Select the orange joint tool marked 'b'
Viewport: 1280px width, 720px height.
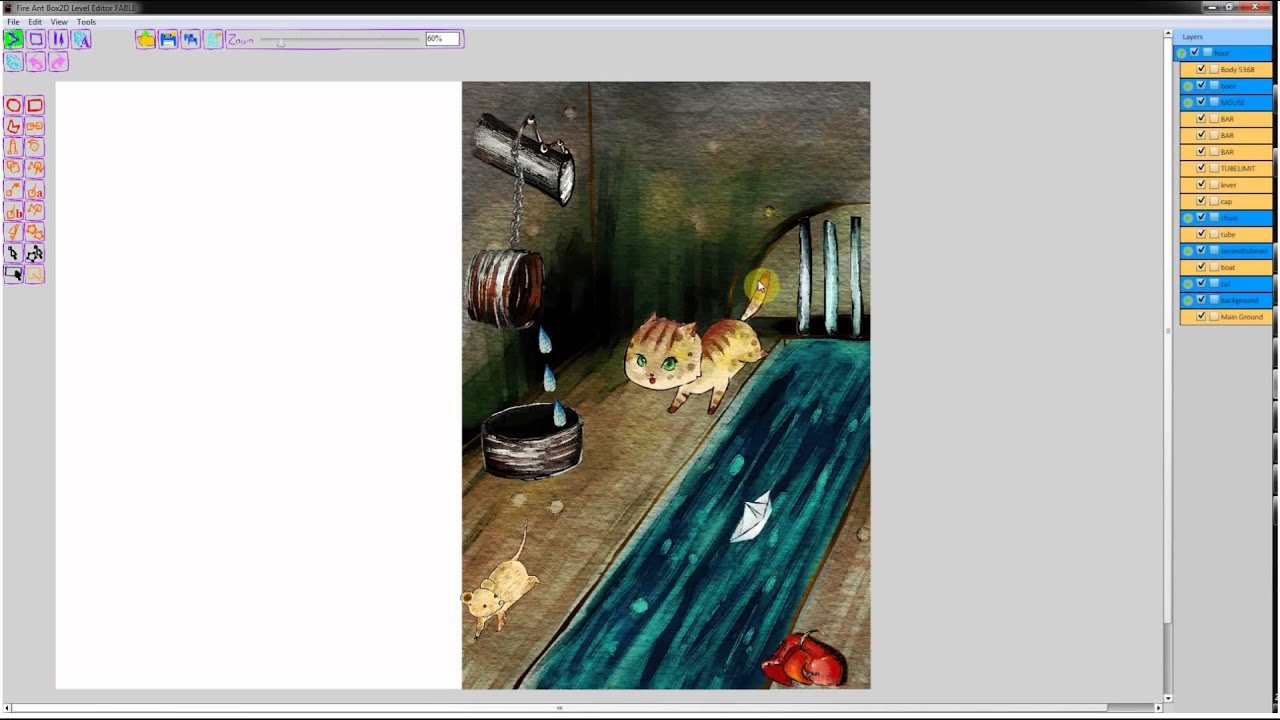pos(13,211)
